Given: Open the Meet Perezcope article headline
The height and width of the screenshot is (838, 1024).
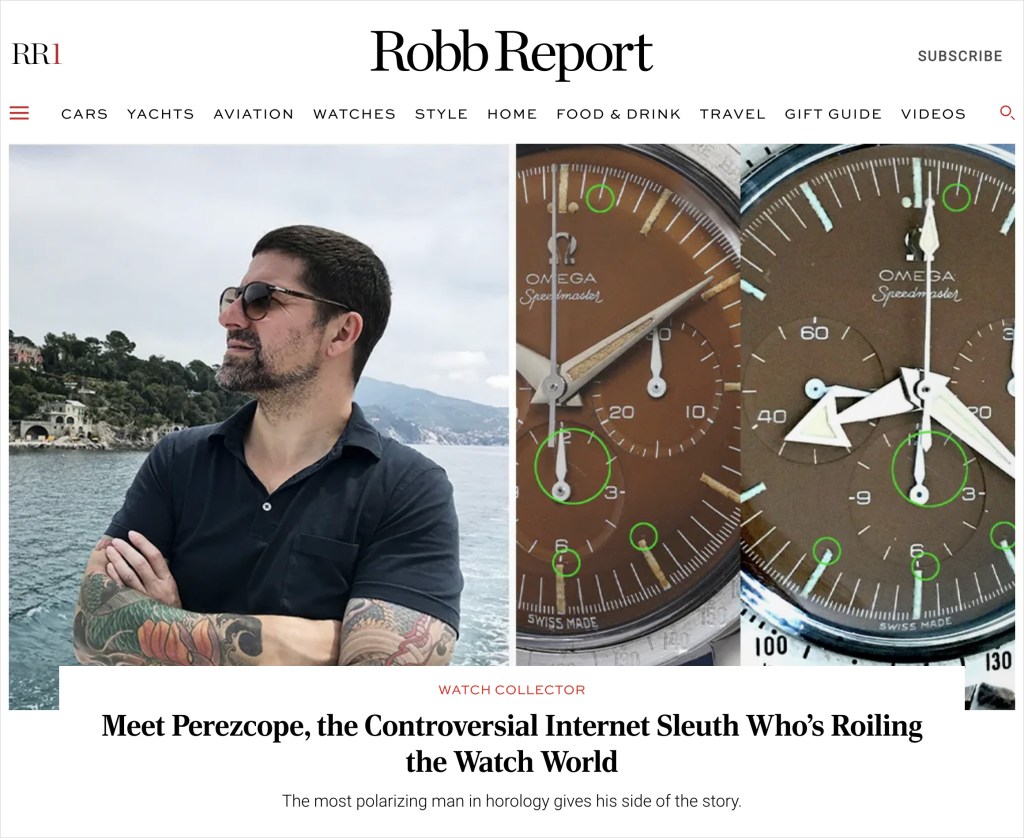Looking at the screenshot, I should (x=511, y=744).
